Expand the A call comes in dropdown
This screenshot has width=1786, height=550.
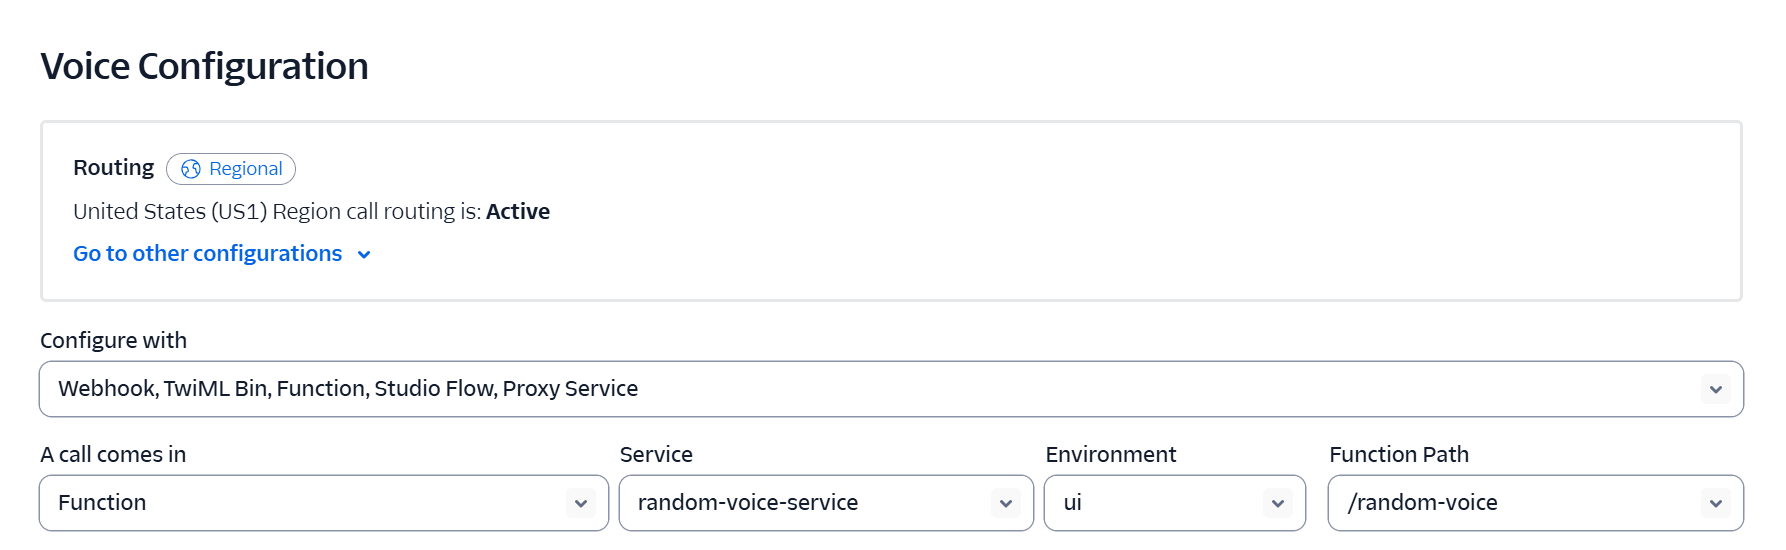pyautogui.click(x=300, y=503)
